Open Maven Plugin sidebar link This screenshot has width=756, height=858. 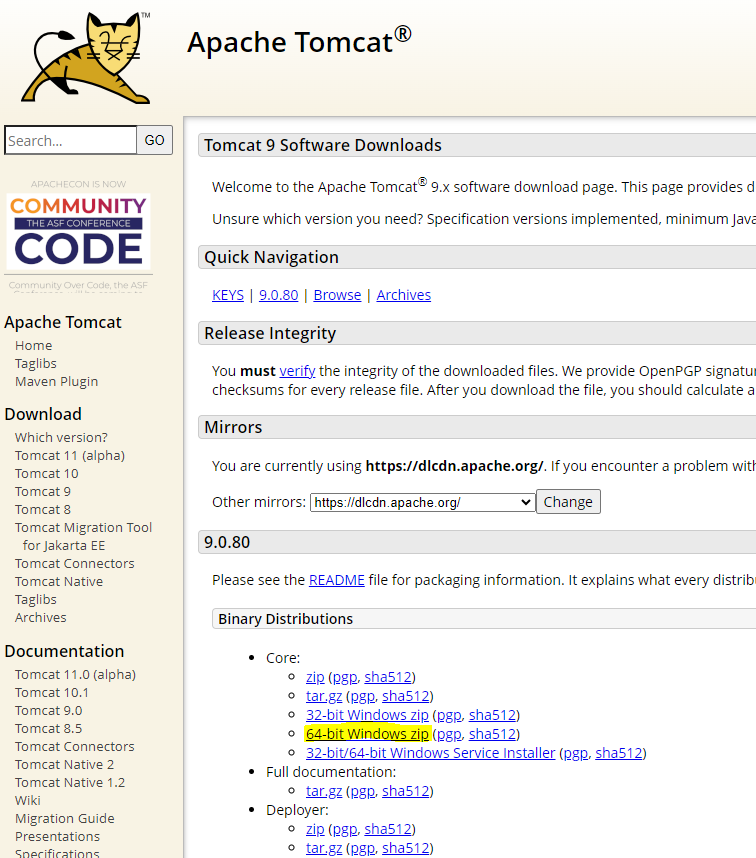(56, 382)
